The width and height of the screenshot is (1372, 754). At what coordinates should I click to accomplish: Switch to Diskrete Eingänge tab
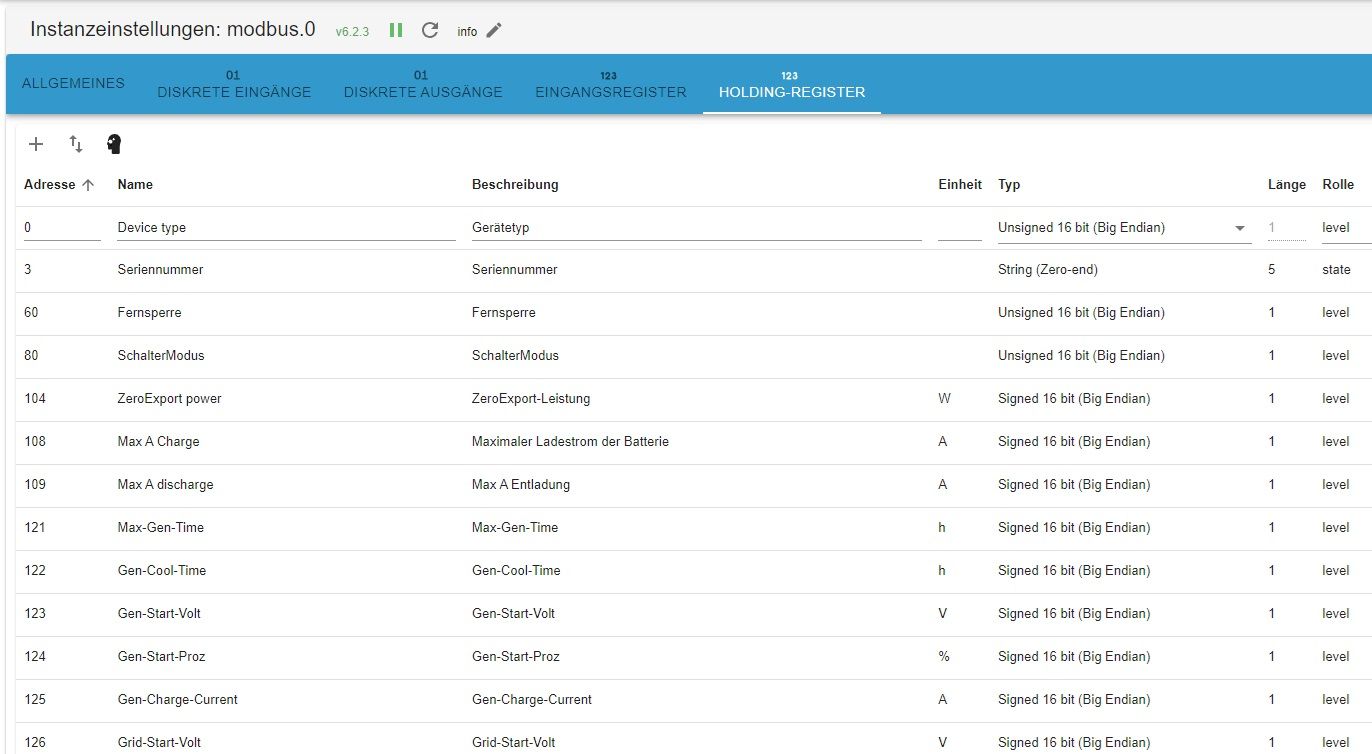(234, 84)
